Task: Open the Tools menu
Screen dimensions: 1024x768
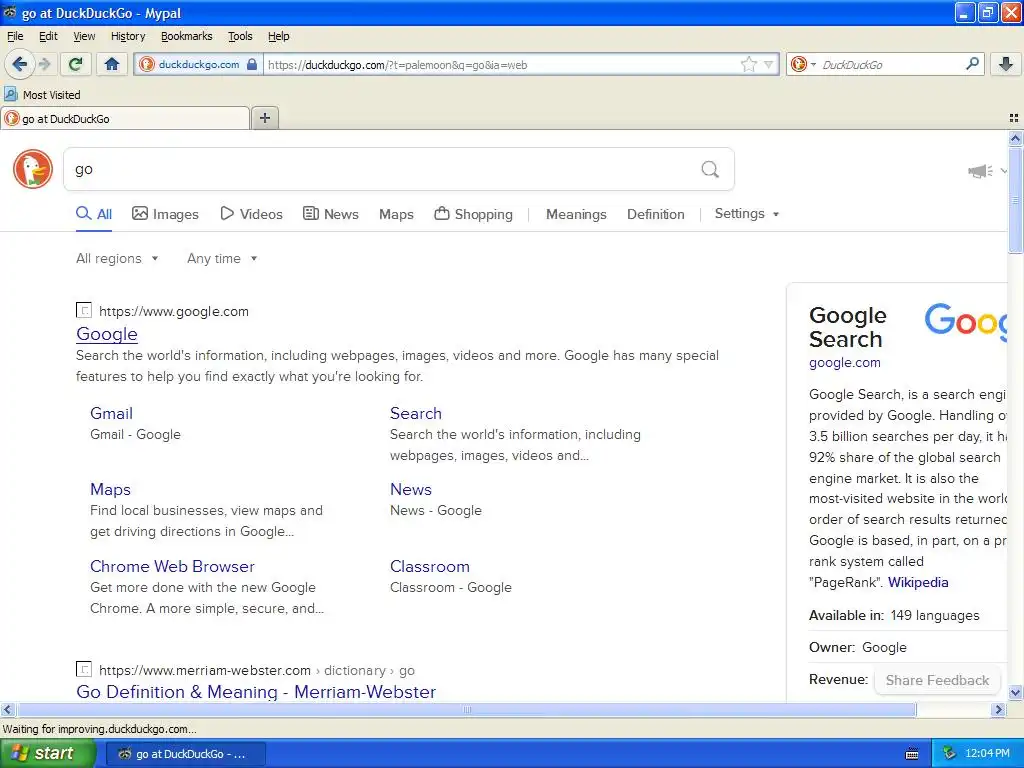Action: tap(240, 36)
